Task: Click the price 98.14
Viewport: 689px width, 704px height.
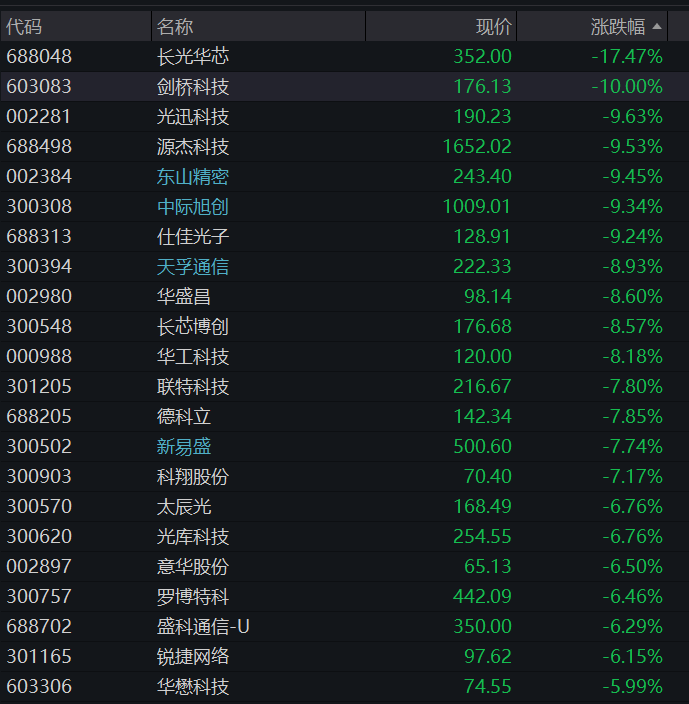Action: (488, 297)
